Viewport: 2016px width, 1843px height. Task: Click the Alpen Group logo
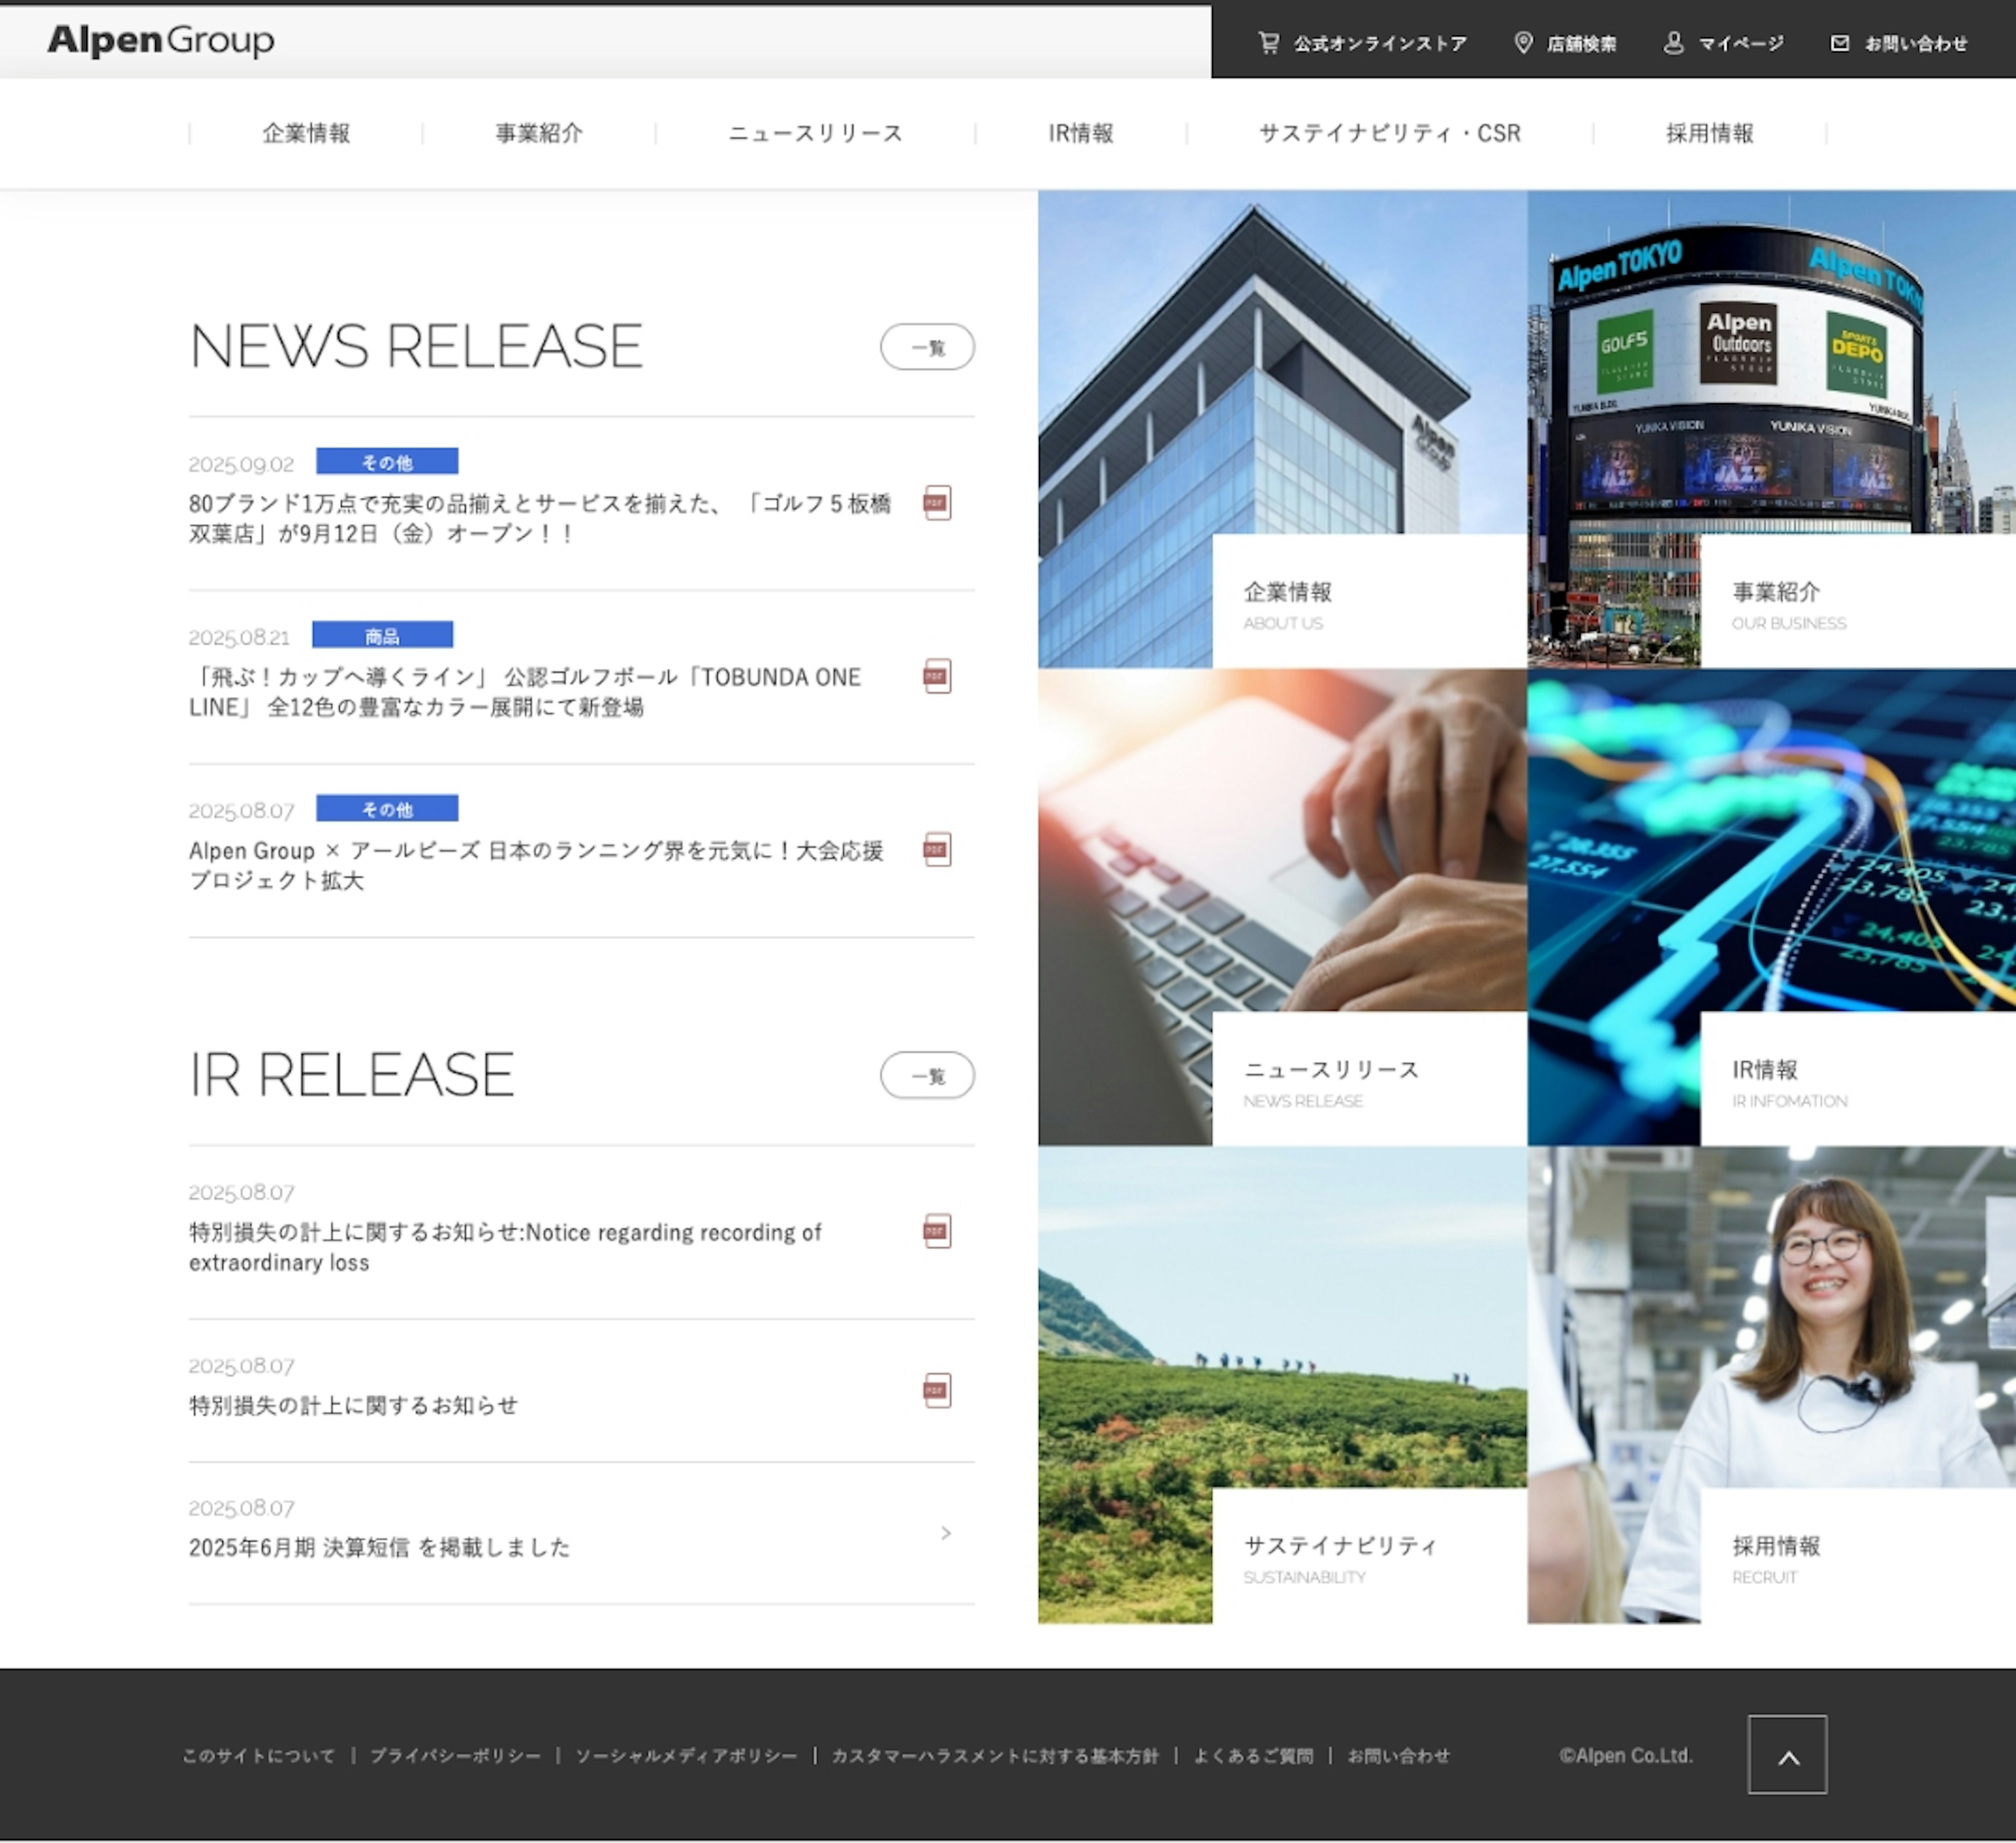click(x=161, y=40)
